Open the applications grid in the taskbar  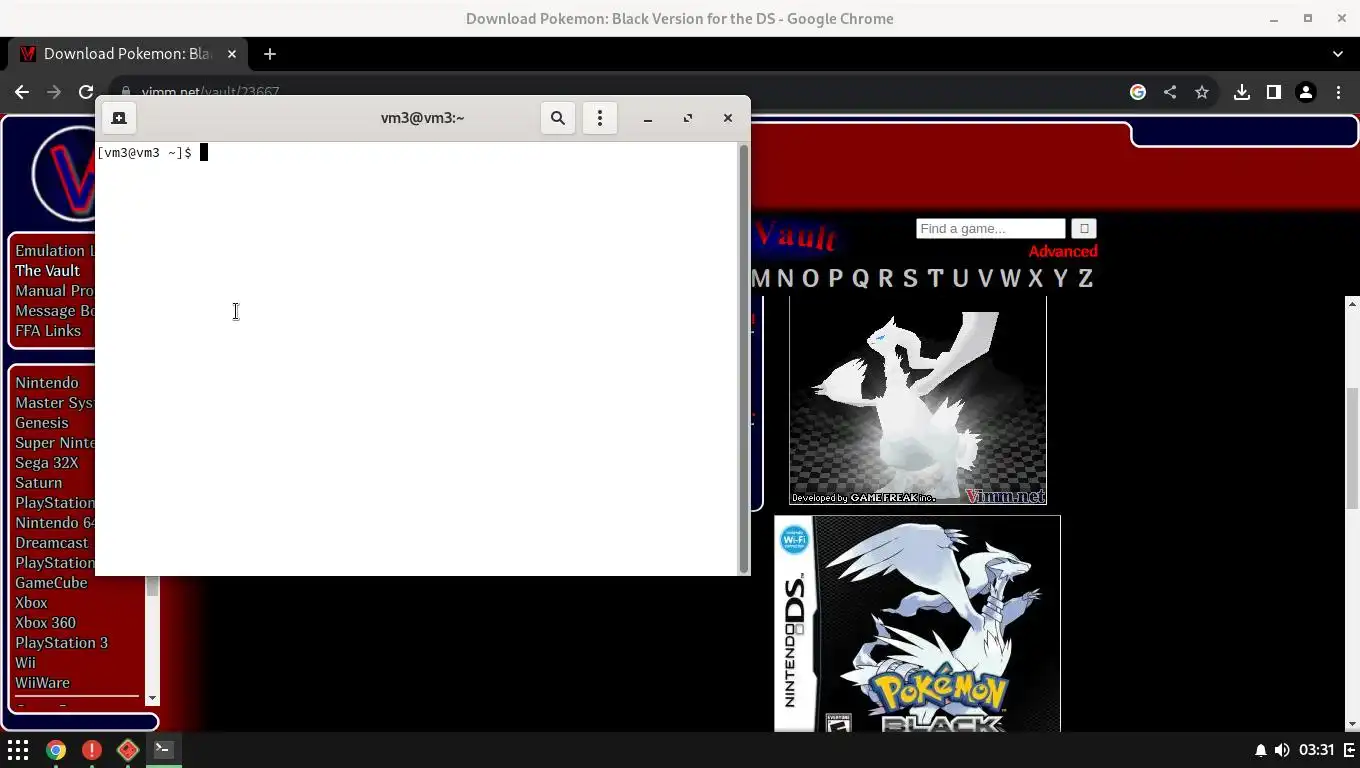click(18, 750)
